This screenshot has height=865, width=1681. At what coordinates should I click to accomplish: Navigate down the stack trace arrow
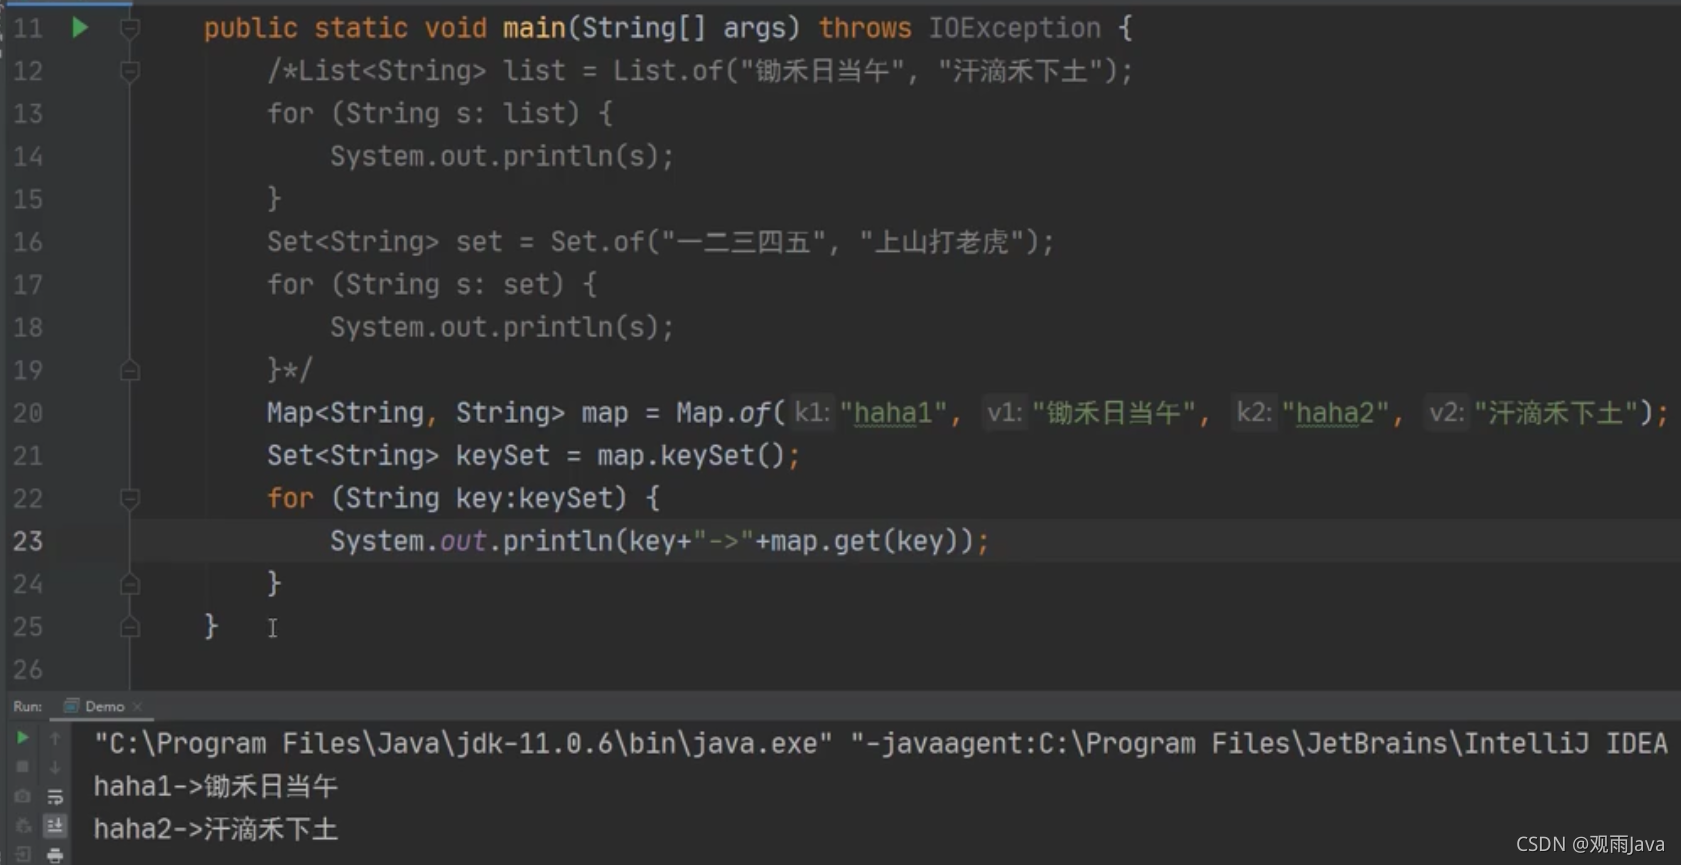pyautogui.click(x=55, y=767)
